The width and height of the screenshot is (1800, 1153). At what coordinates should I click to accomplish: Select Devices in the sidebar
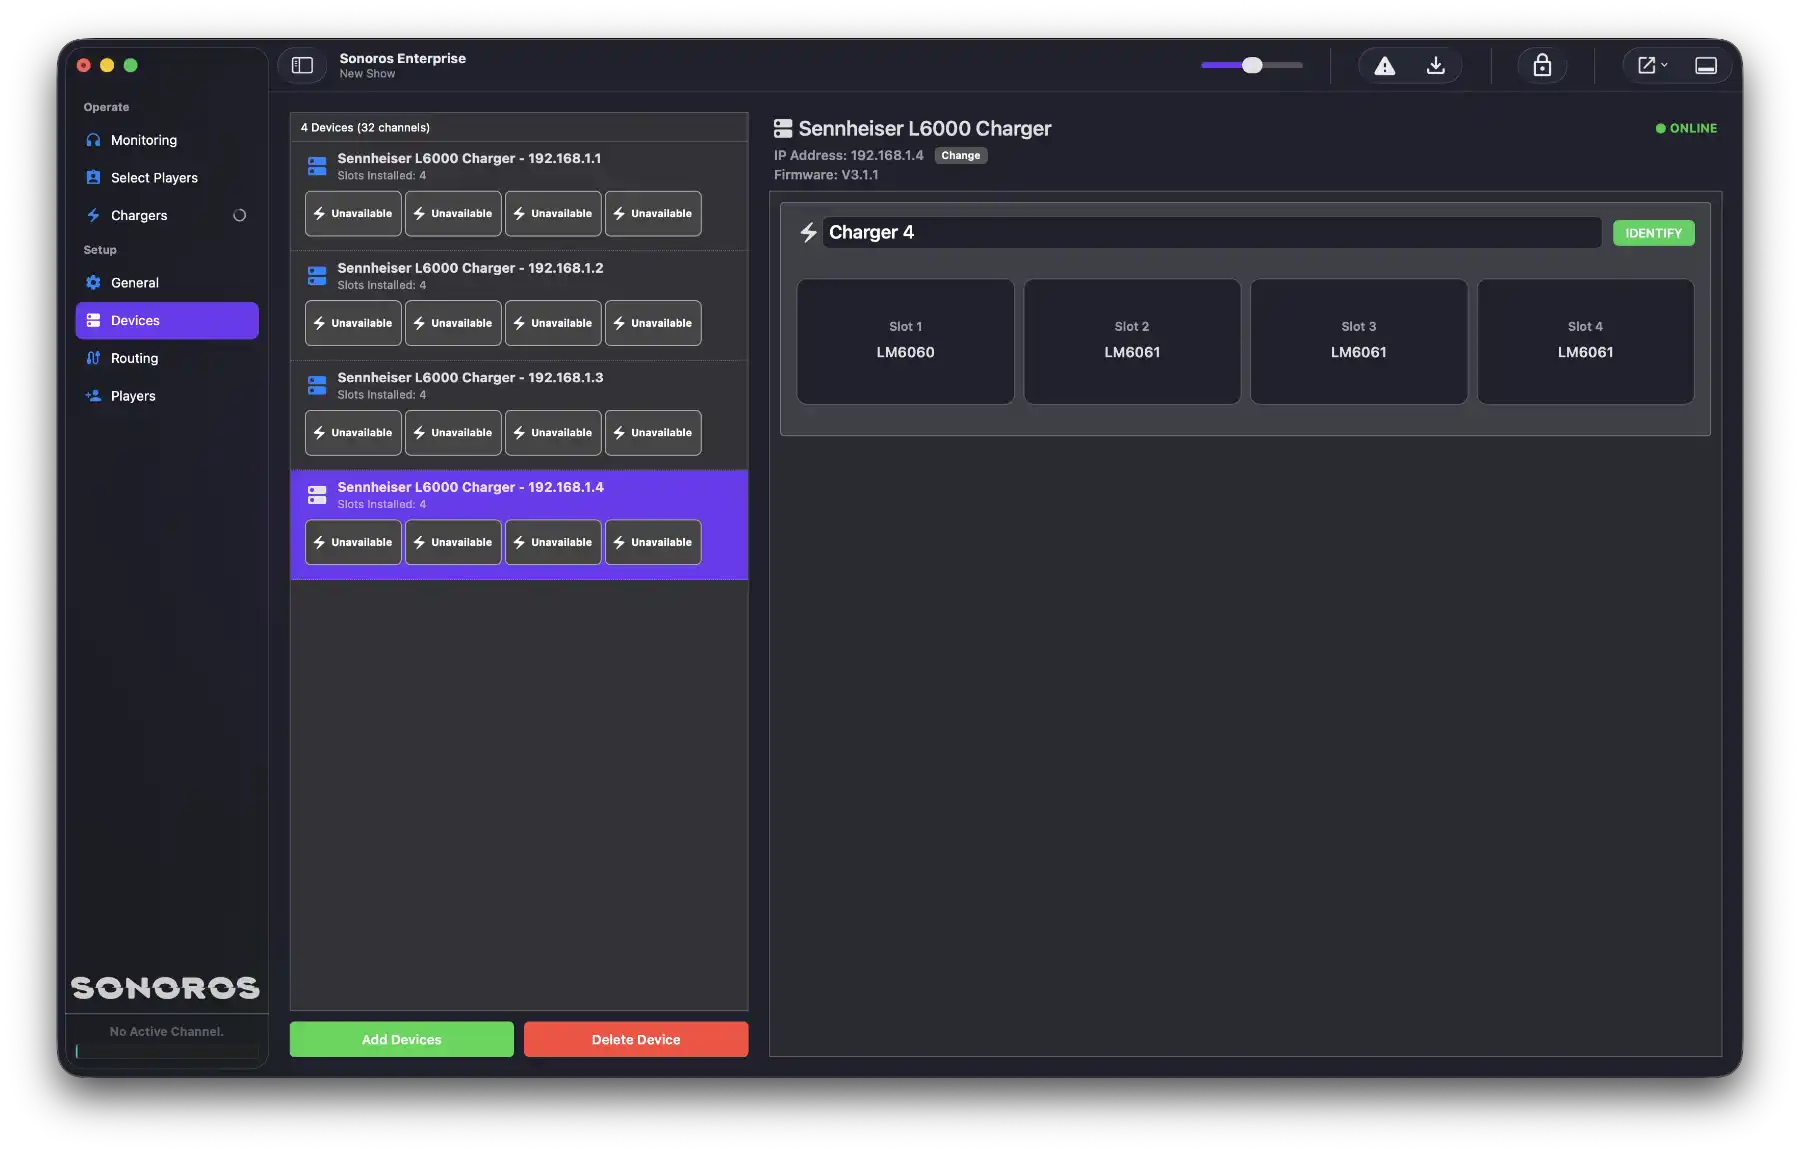click(x=167, y=321)
